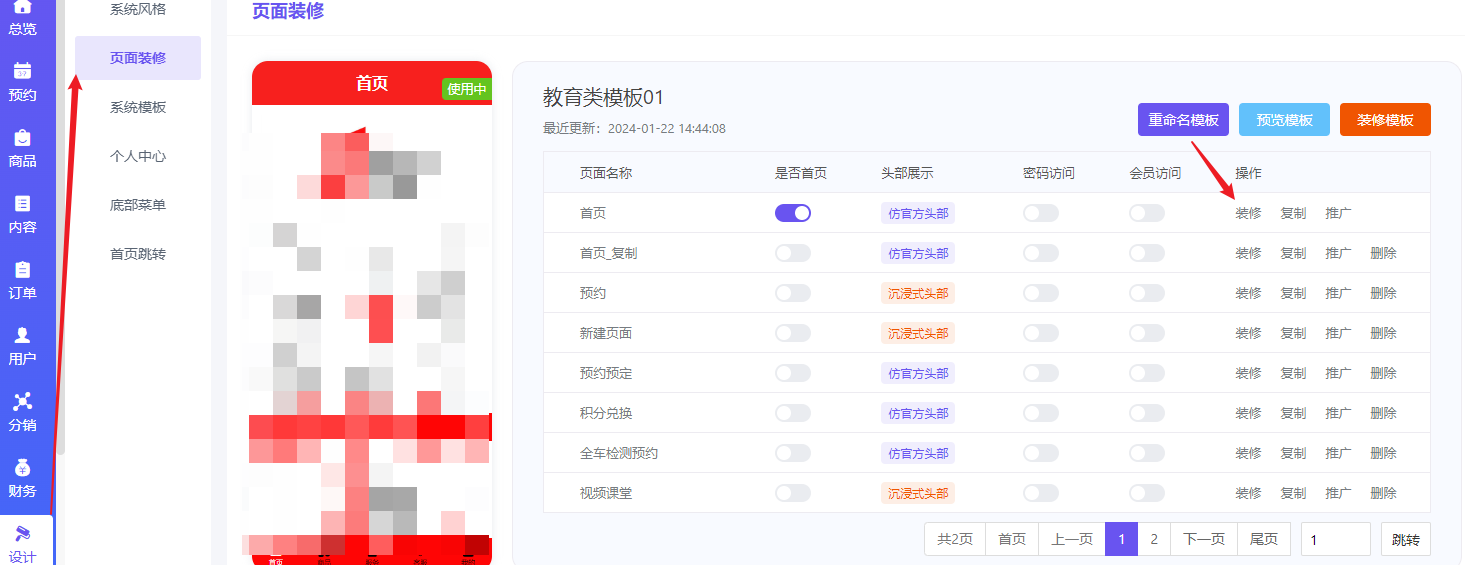The height and width of the screenshot is (565, 1465).
Task: Enable 是否首页 for the 全车检测预约 row
Action: 793,453
